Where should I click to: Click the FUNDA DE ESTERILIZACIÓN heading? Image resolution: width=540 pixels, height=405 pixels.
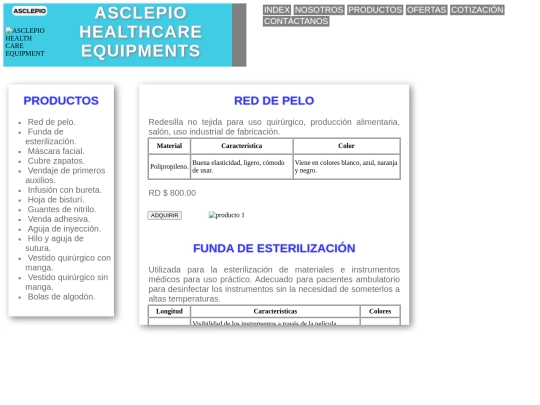274,248
